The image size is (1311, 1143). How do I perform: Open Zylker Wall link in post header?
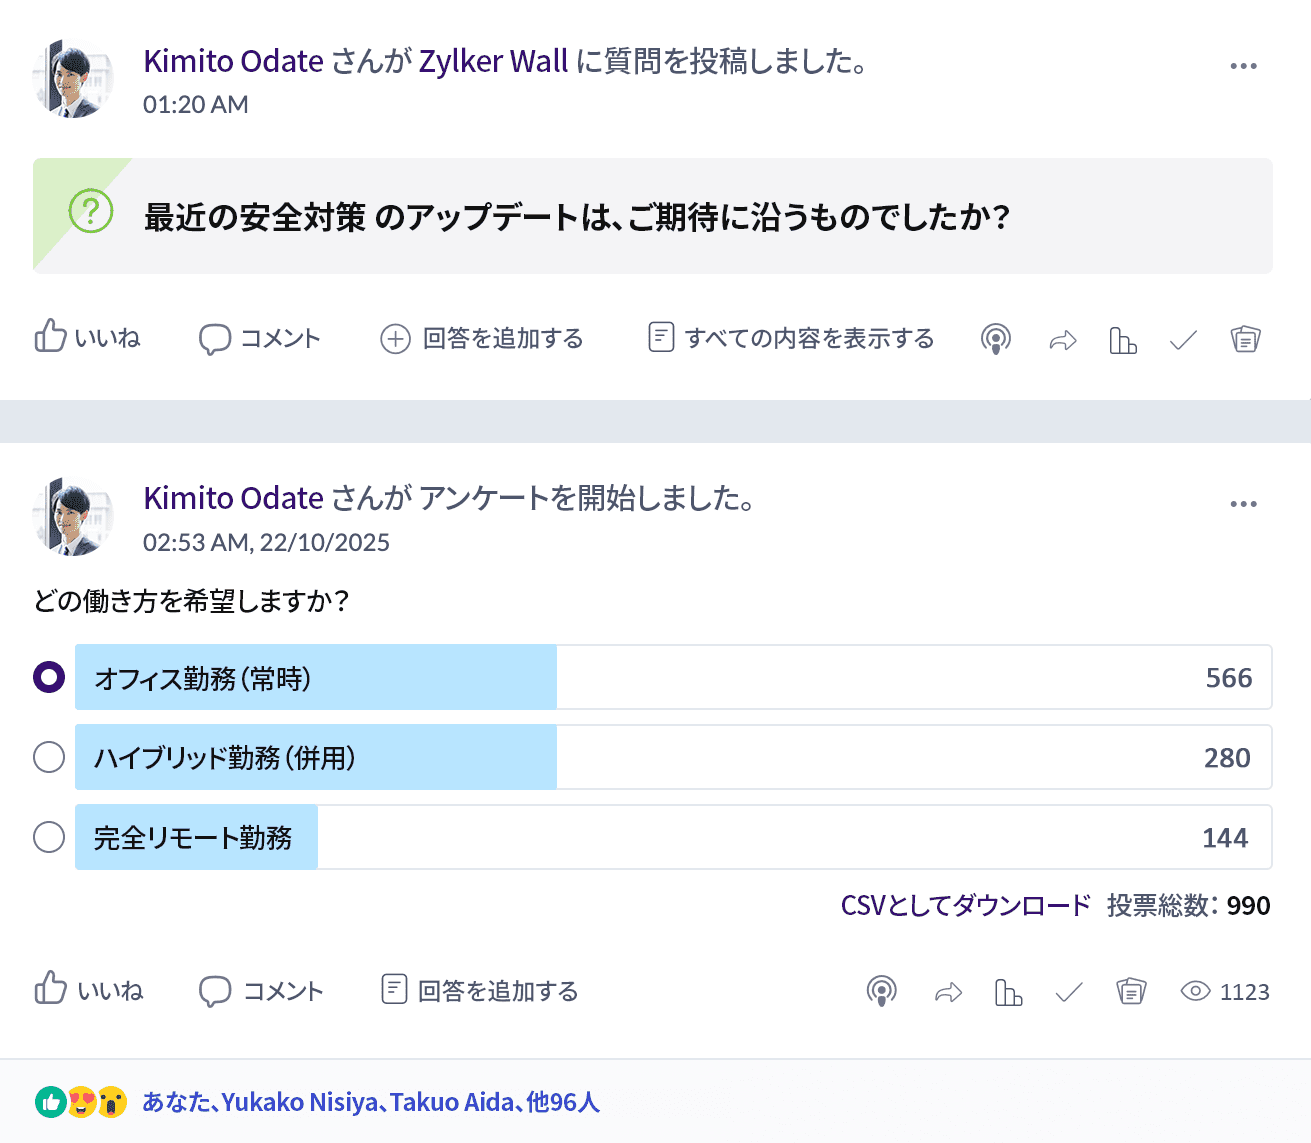[493, 61]
